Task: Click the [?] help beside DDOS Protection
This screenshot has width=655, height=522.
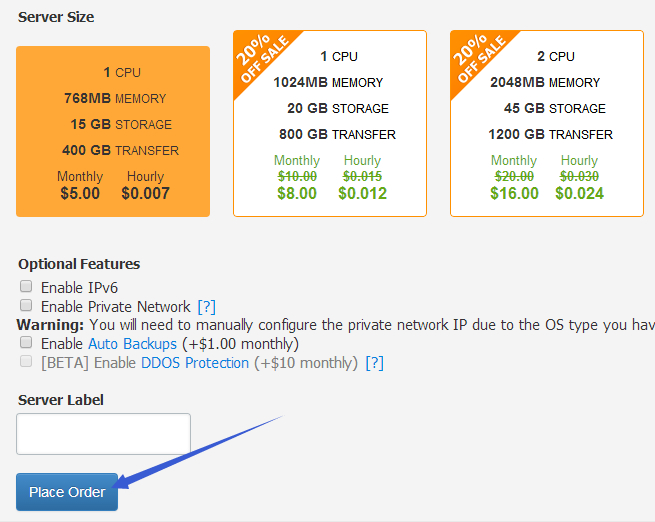Action: 375,363
